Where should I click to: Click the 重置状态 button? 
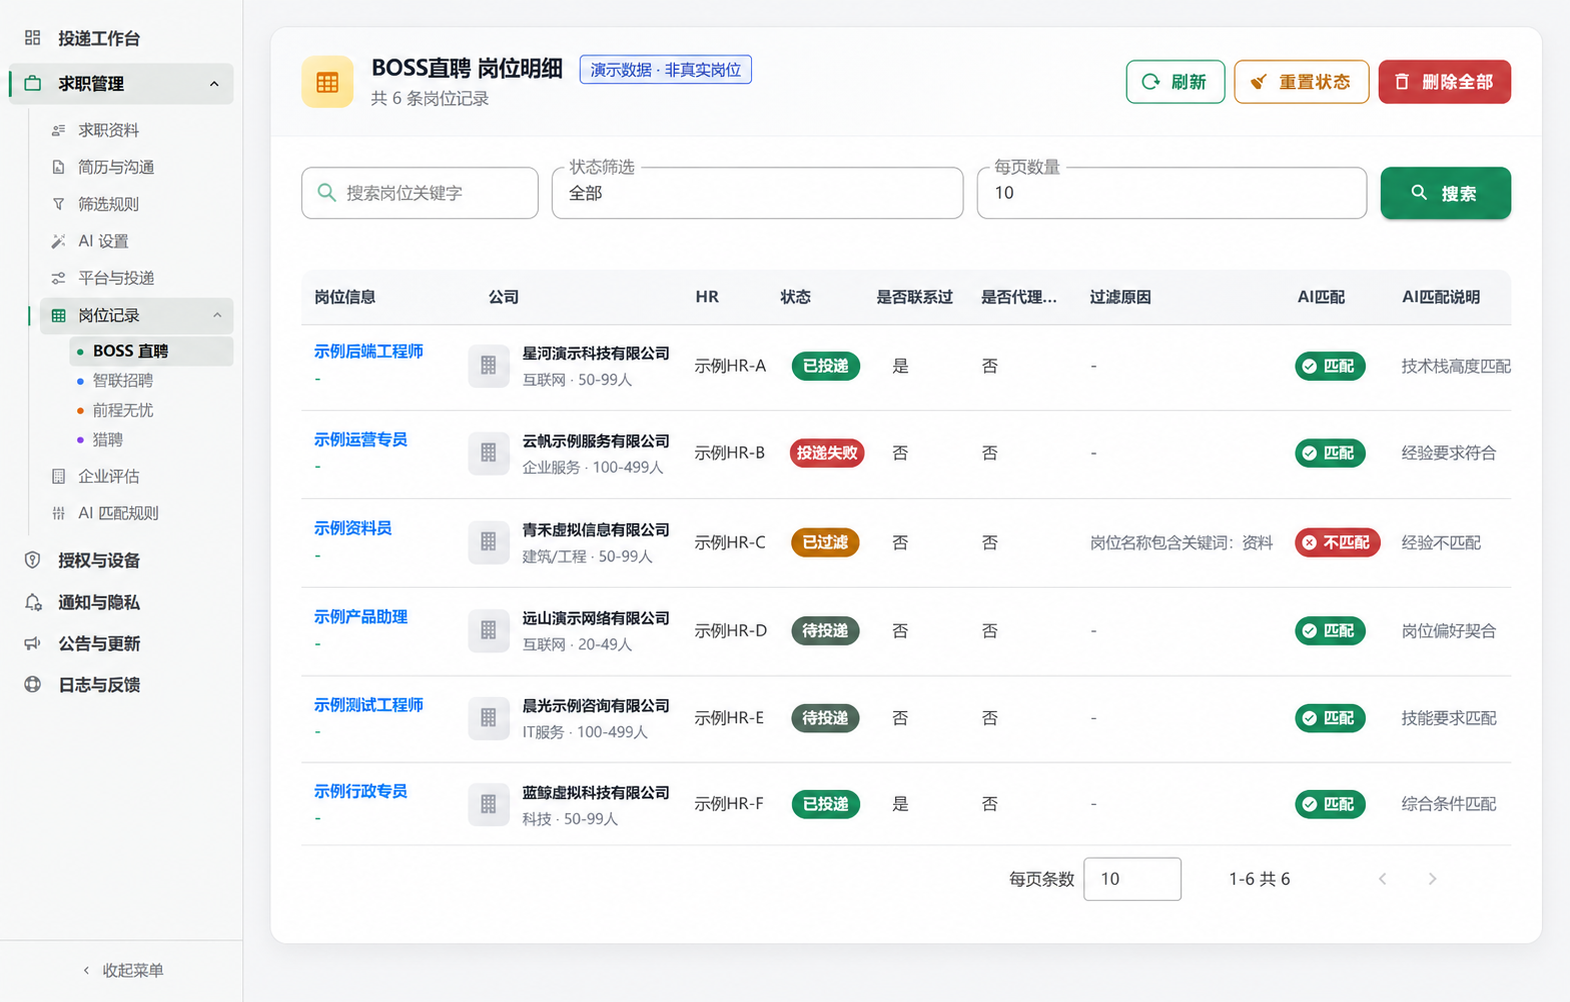pyautogui.click(x=1301, y=82)
